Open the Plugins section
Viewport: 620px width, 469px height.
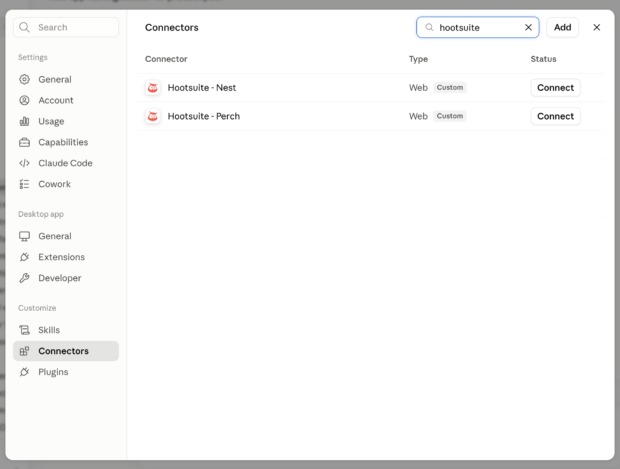[x=66, y=372]
